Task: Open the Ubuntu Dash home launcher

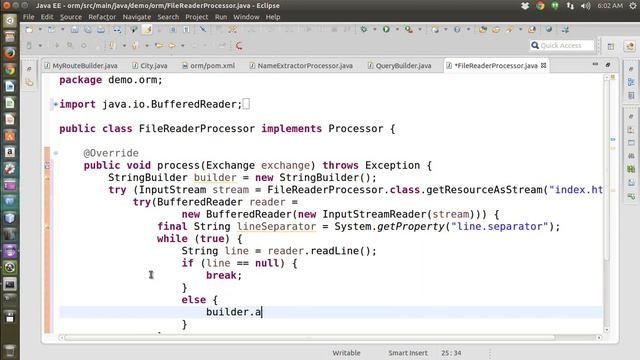Action: point(10,20)
